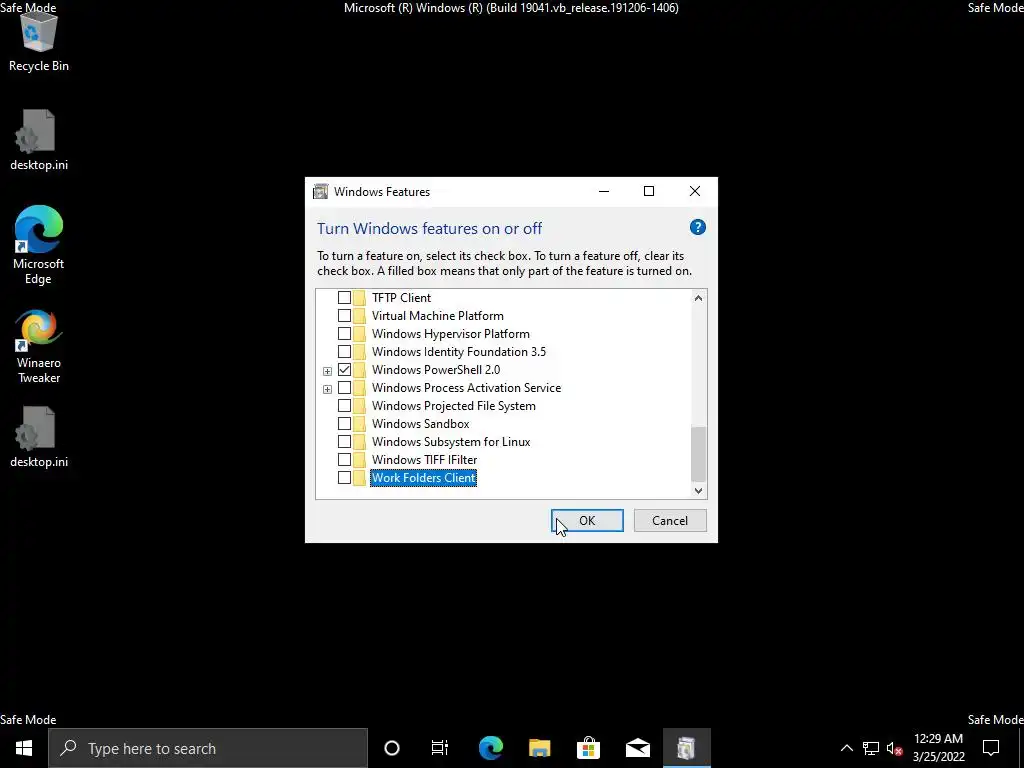Select the Windows Subsystem for Linux label

451,442
